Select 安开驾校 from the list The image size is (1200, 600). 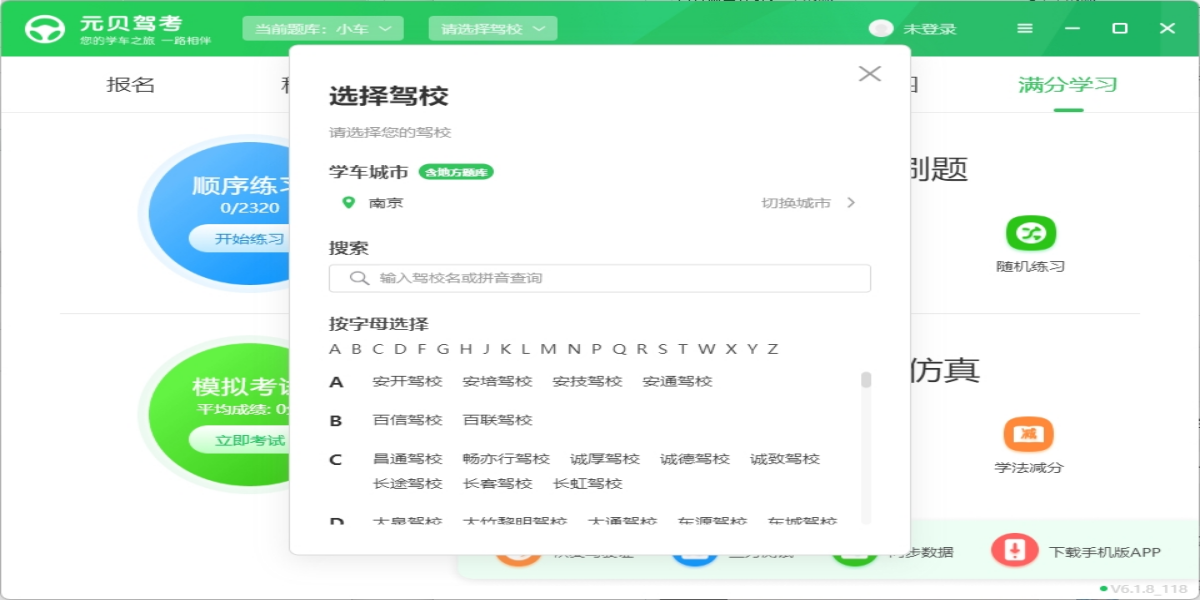click(x=407, y=381)
